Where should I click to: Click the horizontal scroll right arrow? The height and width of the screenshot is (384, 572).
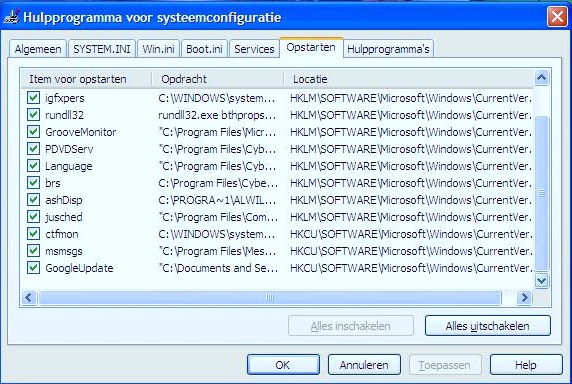[524, 298]
